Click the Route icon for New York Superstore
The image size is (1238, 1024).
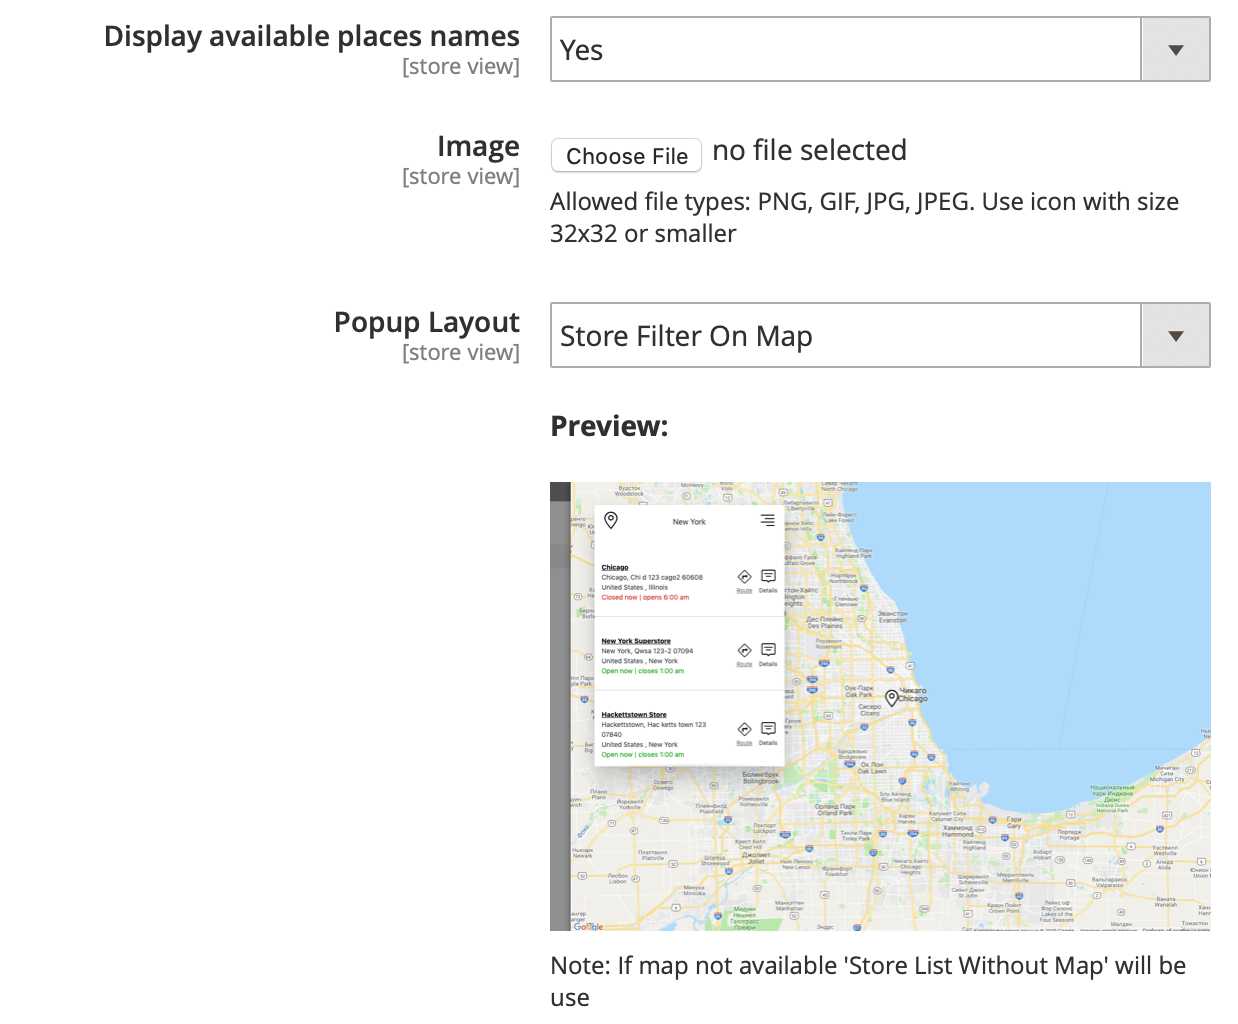[x=744, y=651]
